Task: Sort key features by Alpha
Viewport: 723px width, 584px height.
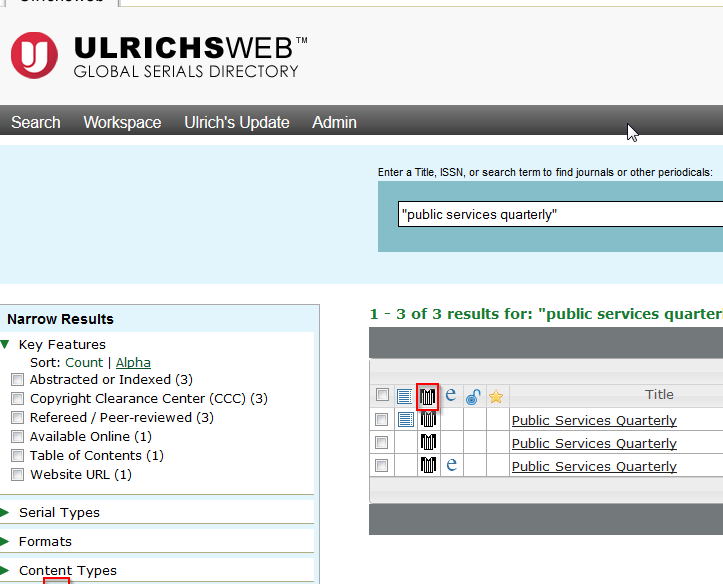Action: 133,363
